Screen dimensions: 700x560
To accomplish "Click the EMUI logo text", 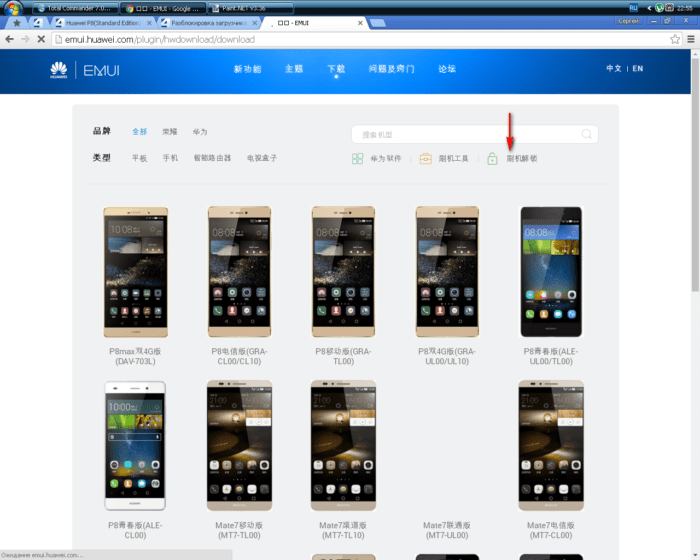I will pyautogui.click(x=101, y=71).
